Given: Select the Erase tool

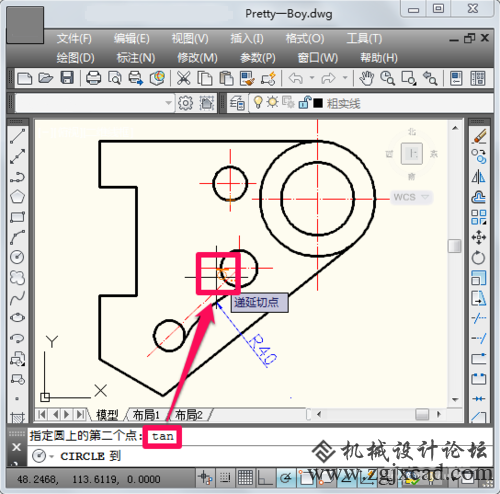Looking at the screenshot, I should click(x=479, y=136).
